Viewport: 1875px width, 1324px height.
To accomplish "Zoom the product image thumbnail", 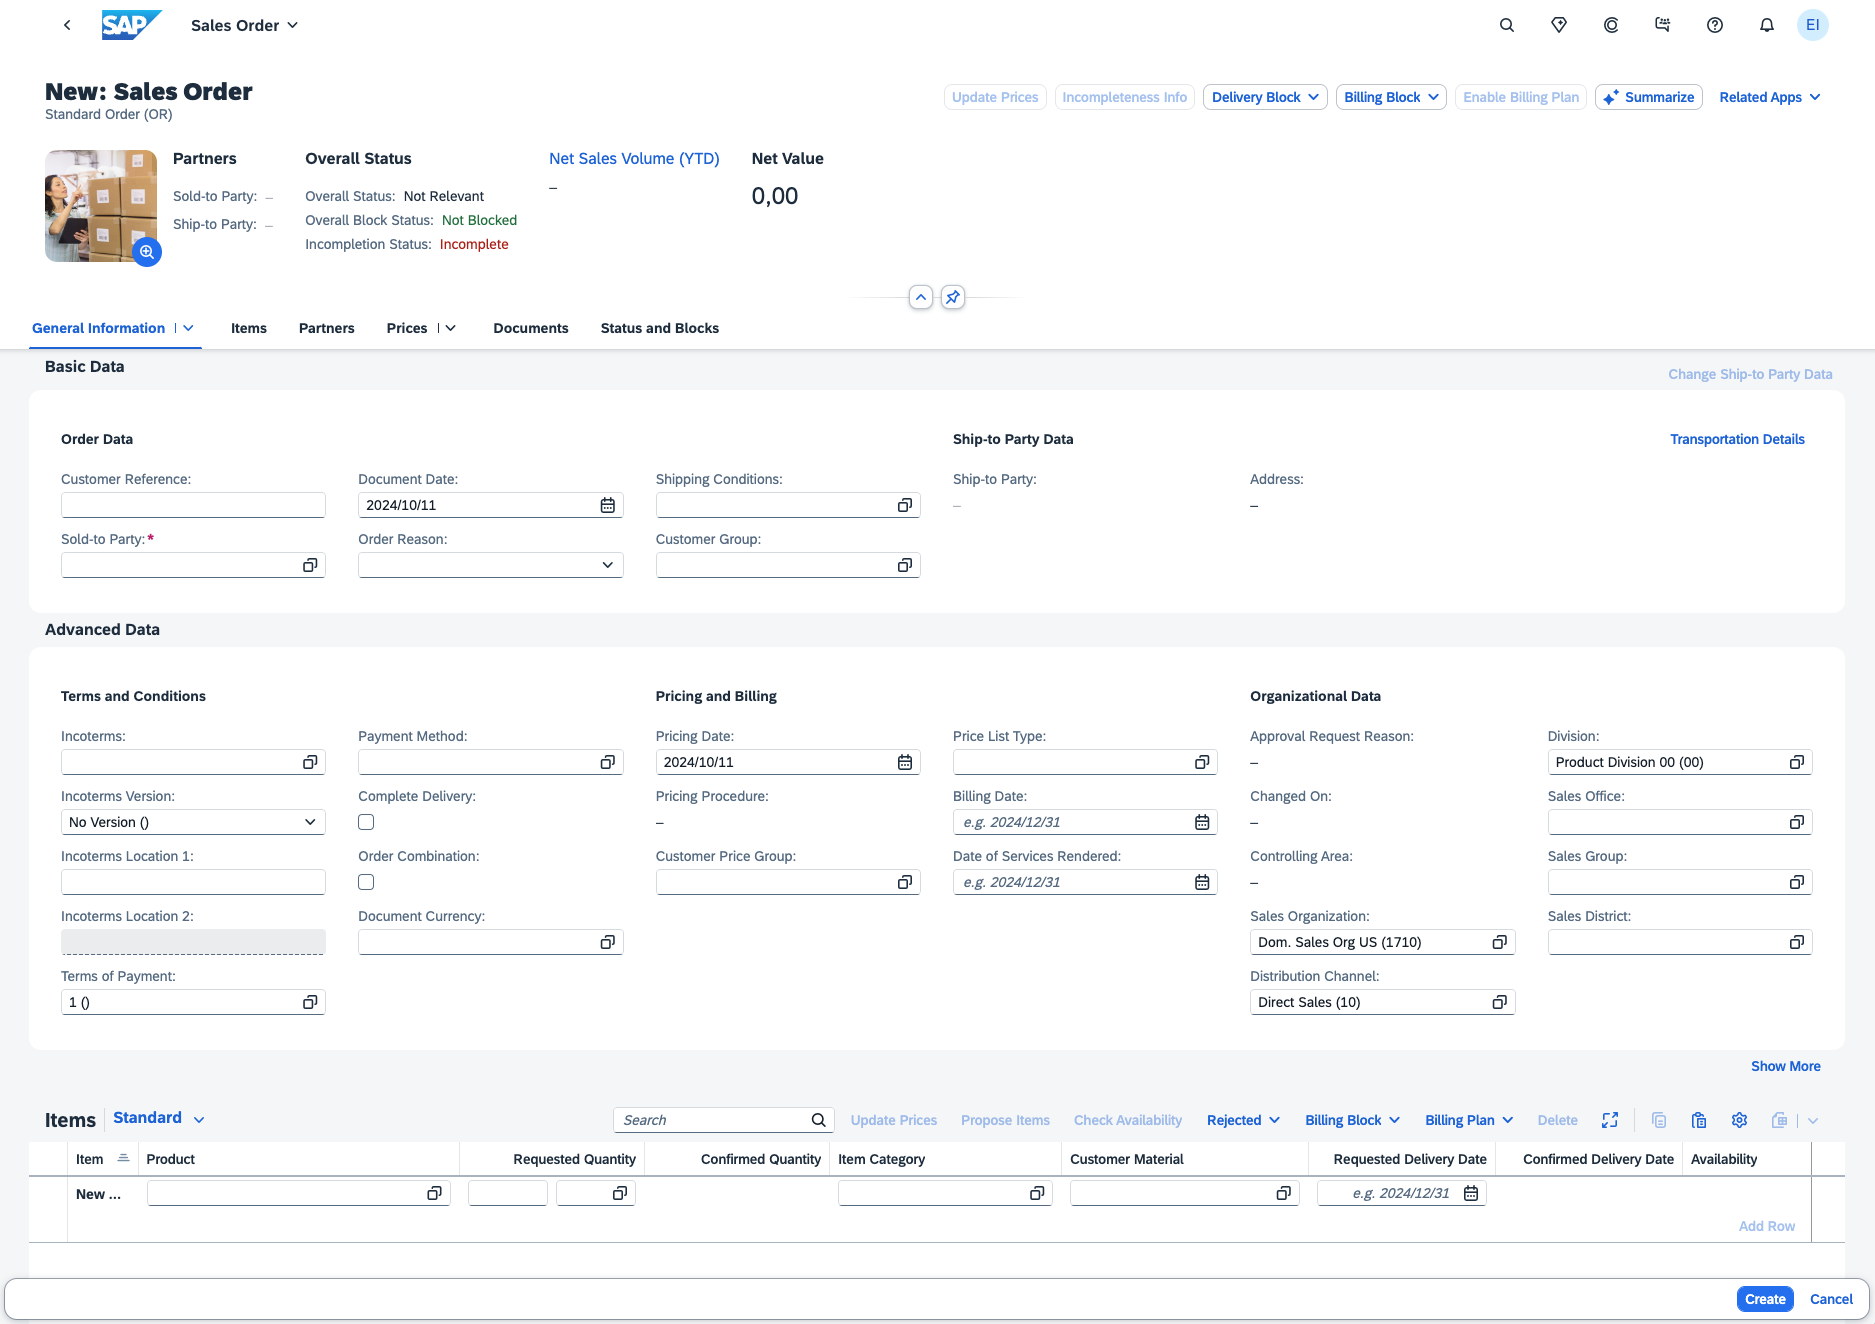I will tap(147, 252).
